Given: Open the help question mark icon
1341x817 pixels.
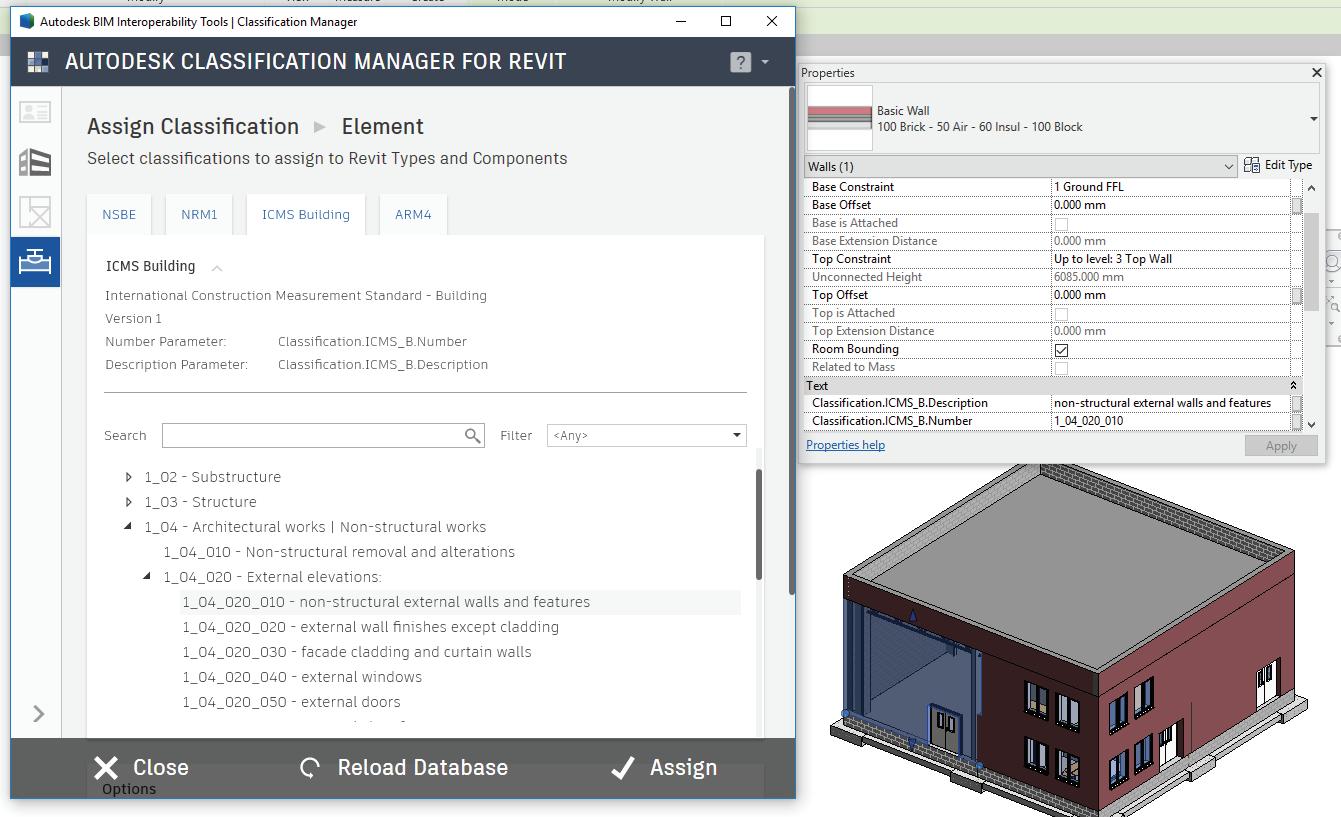Looking at the screenshot, I should coord(740,62).
